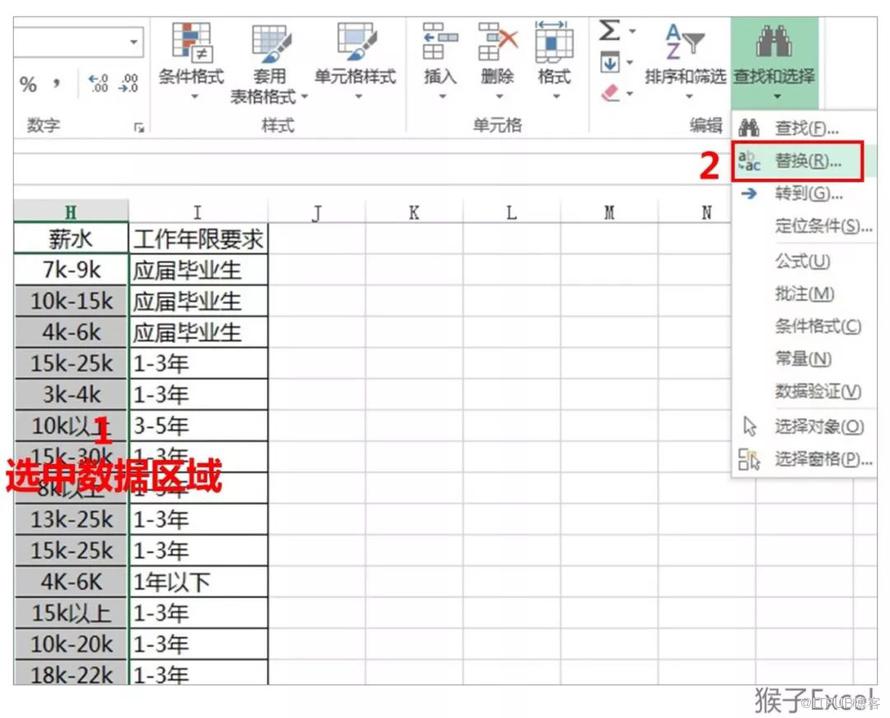Expand the AutoSum dropdown arrow

click(x=632, y=31)
